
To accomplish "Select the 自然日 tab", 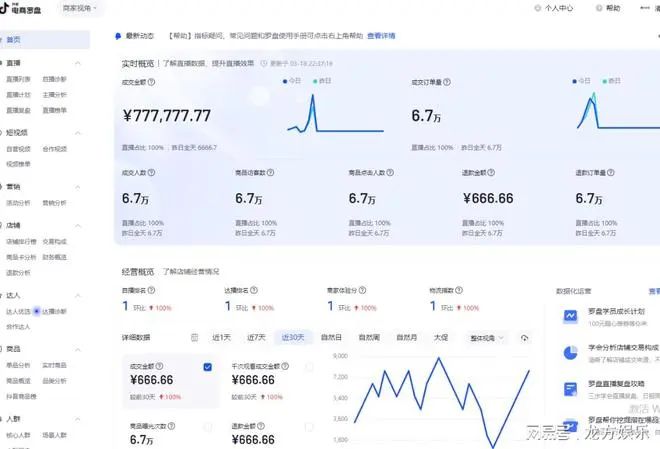I will 331,337.
